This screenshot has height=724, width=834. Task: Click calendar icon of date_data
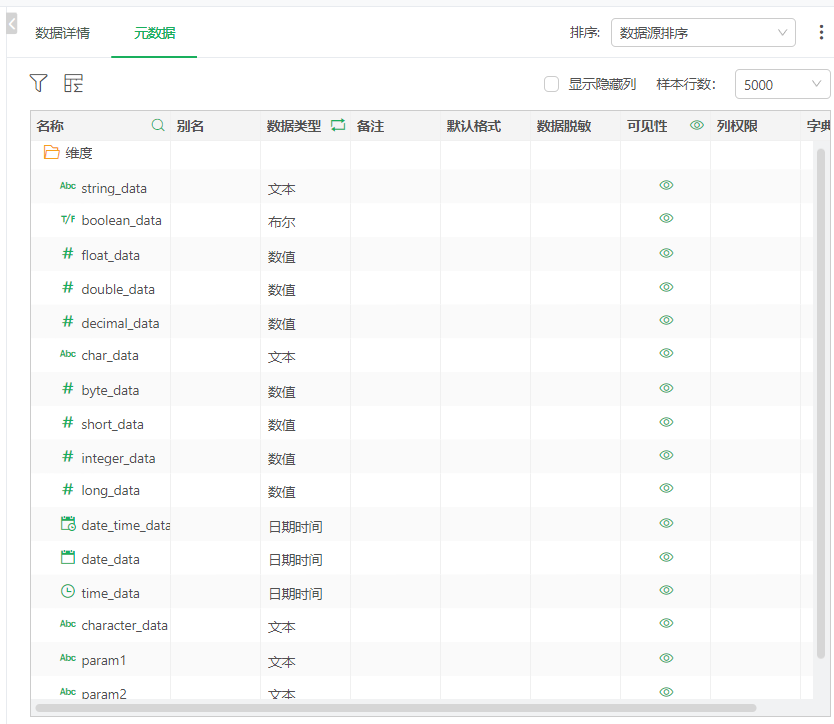click(68, 557)
